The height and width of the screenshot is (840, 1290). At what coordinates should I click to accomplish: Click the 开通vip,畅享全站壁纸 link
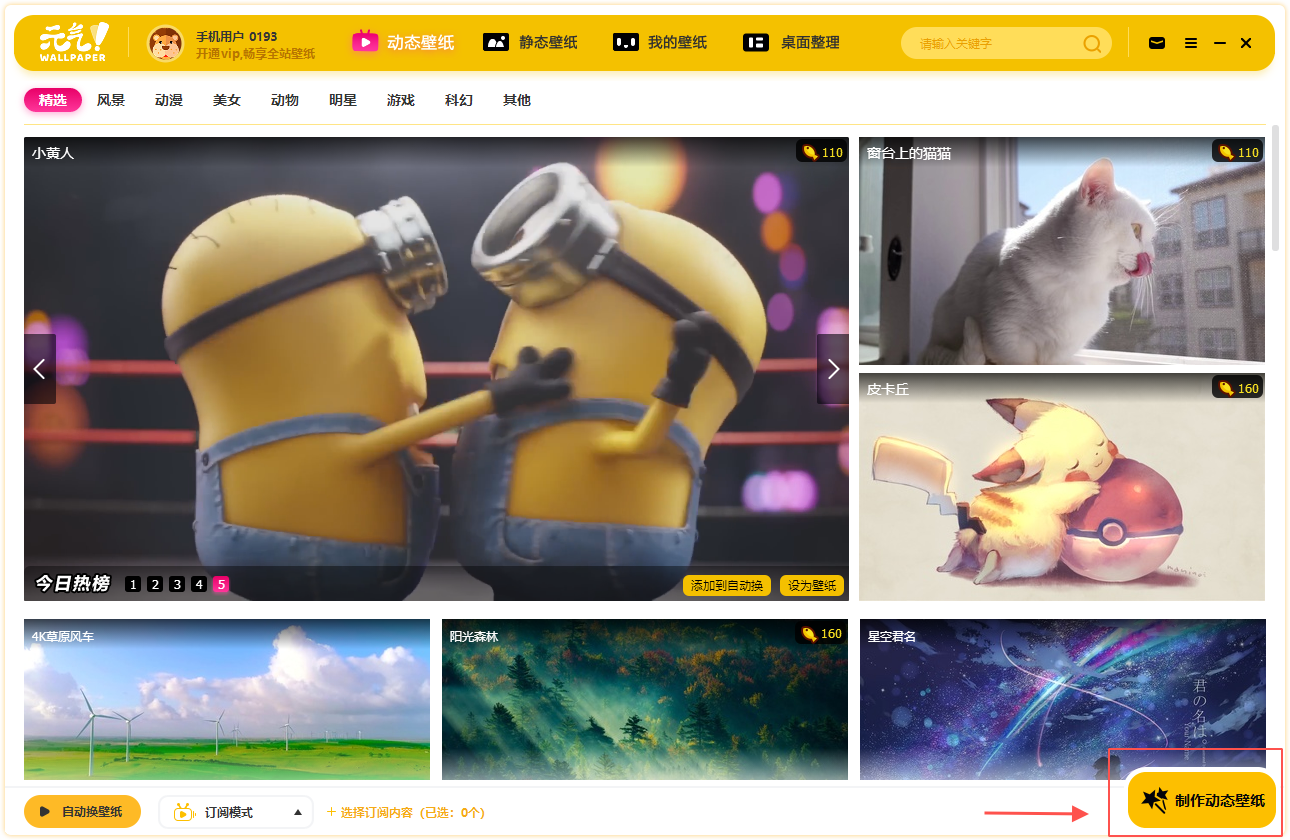(255, 54)
